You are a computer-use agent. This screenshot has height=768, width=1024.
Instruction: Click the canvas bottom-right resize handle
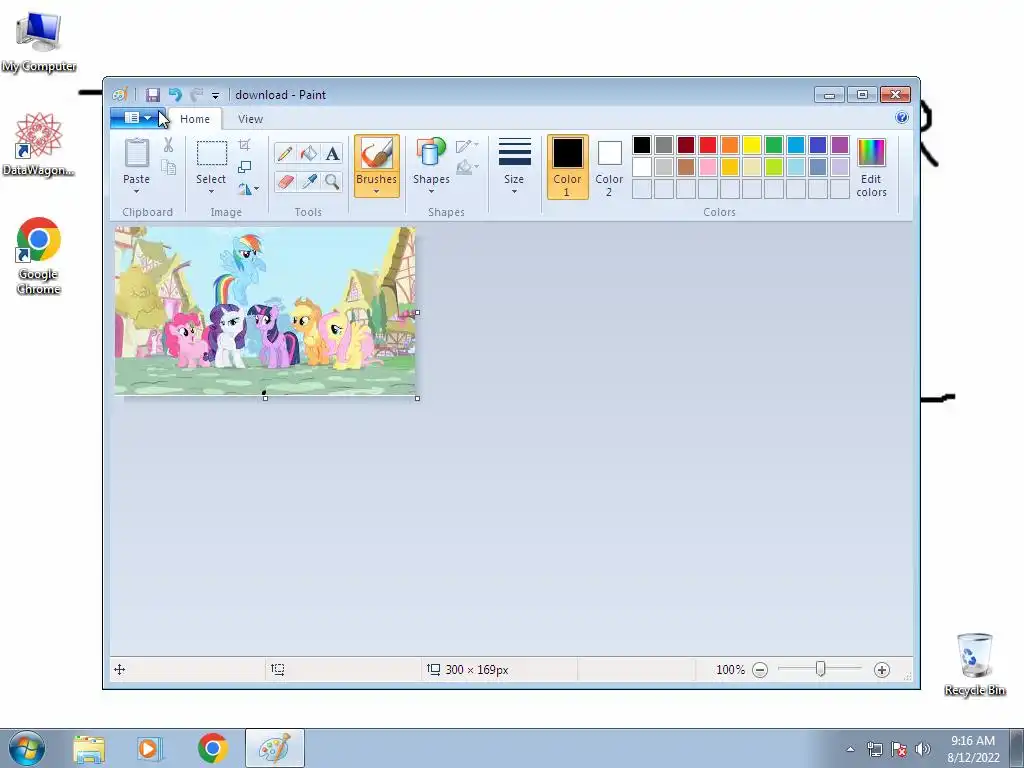click(418, 398)
